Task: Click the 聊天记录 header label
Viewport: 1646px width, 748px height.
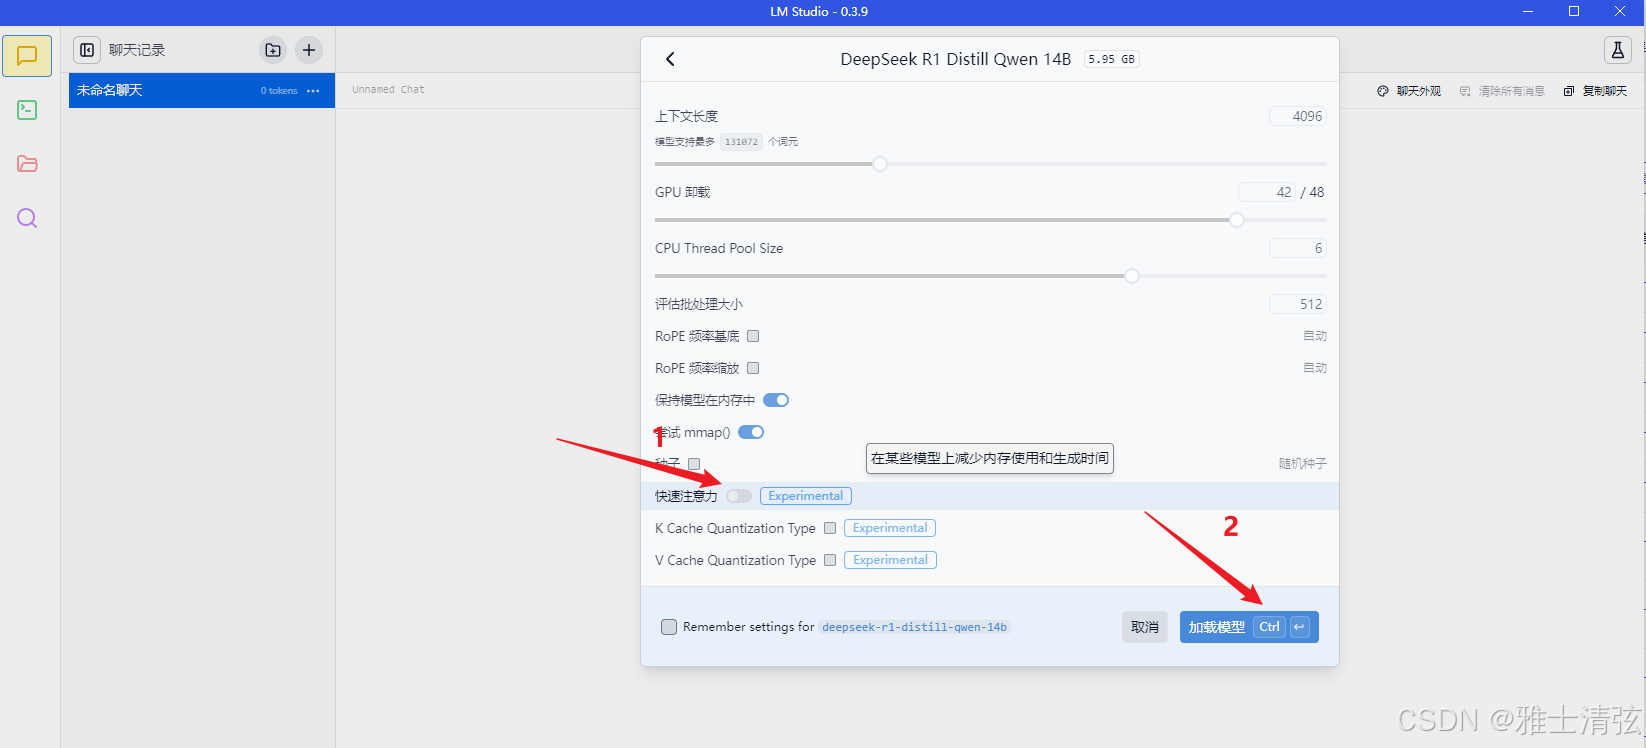Action: click(137, 50)
